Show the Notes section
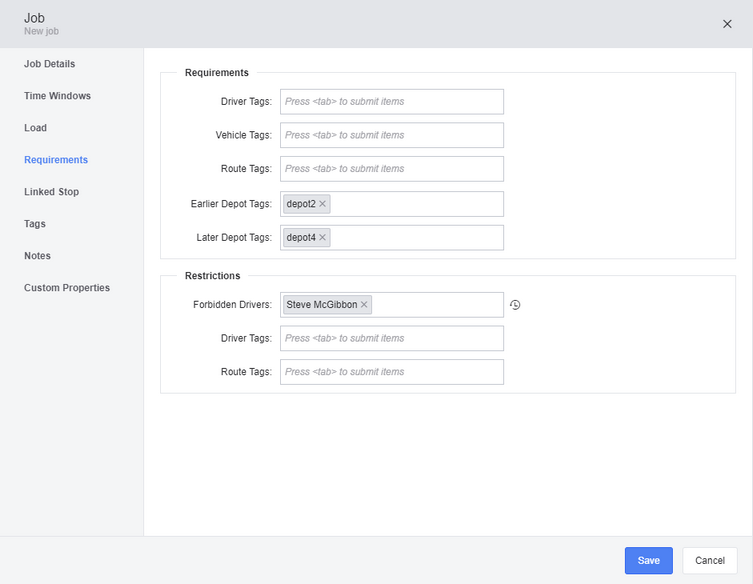 coord(37,256)
